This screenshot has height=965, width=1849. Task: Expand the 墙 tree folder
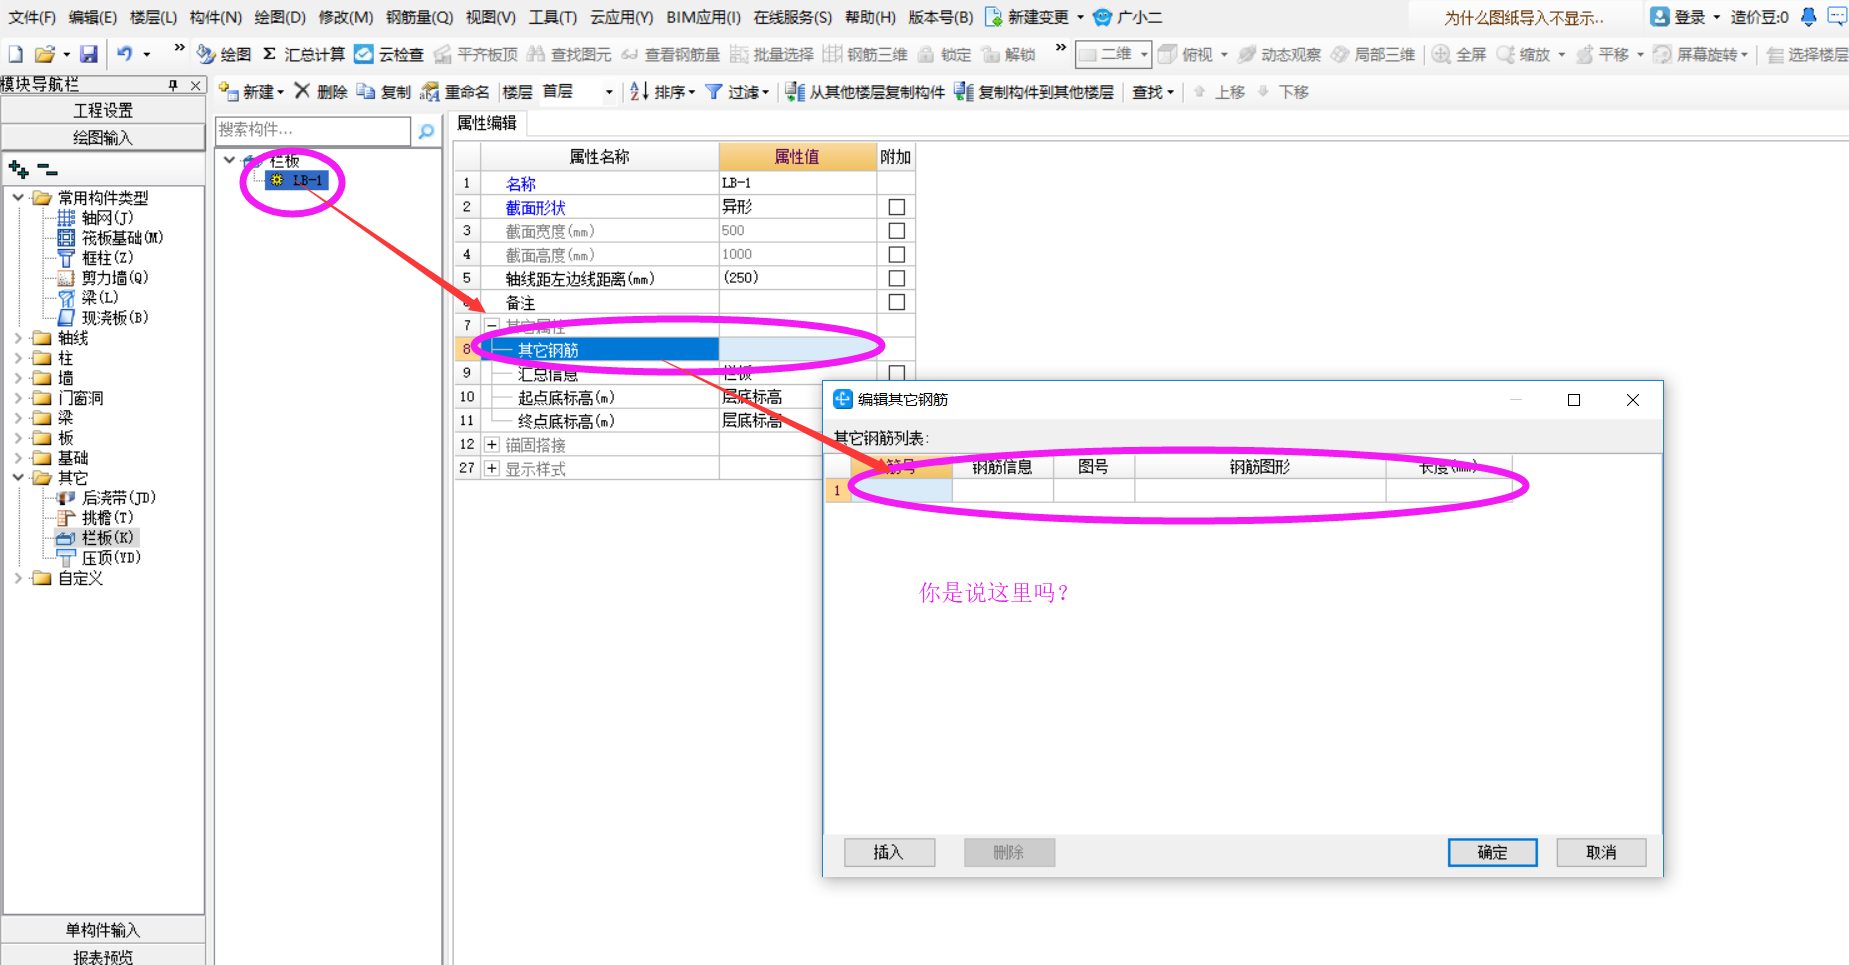[18, 378]
